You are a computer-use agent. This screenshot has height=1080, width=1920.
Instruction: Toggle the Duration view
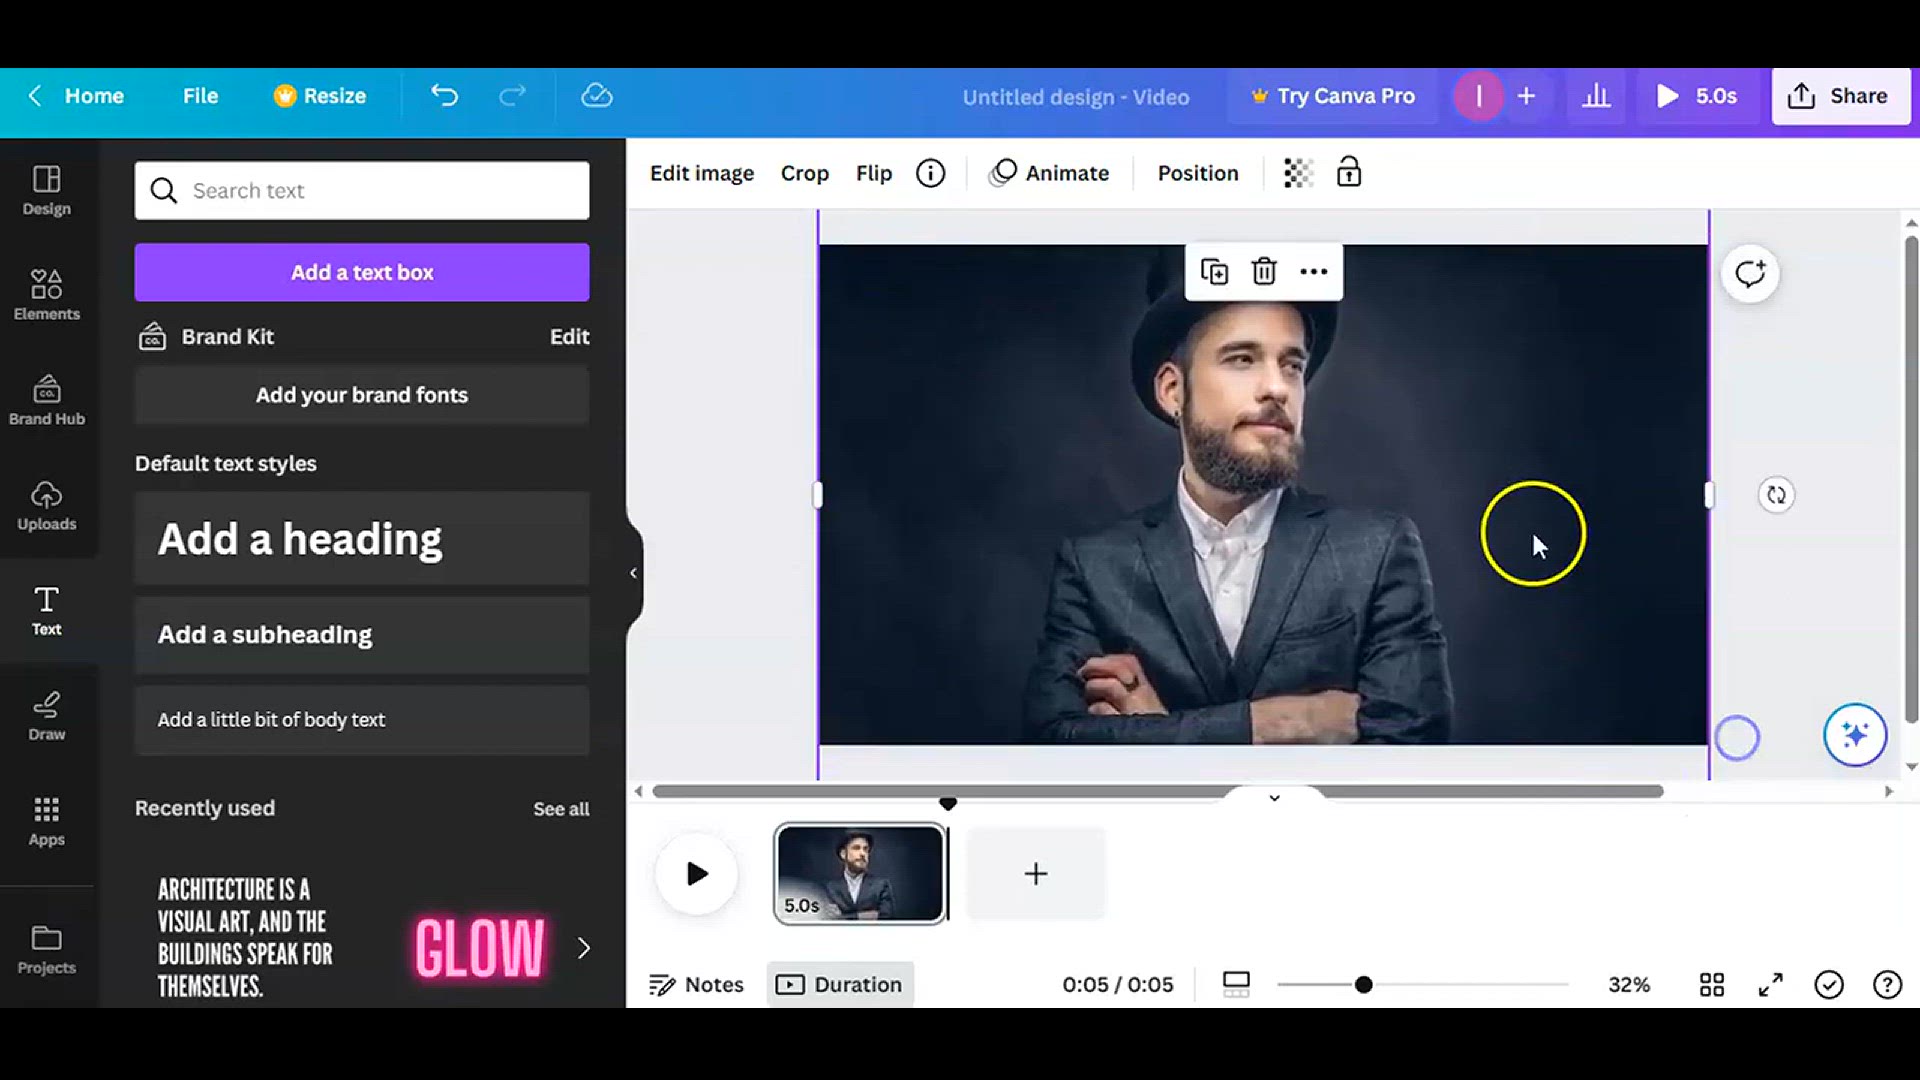click(x=840, y=985)
